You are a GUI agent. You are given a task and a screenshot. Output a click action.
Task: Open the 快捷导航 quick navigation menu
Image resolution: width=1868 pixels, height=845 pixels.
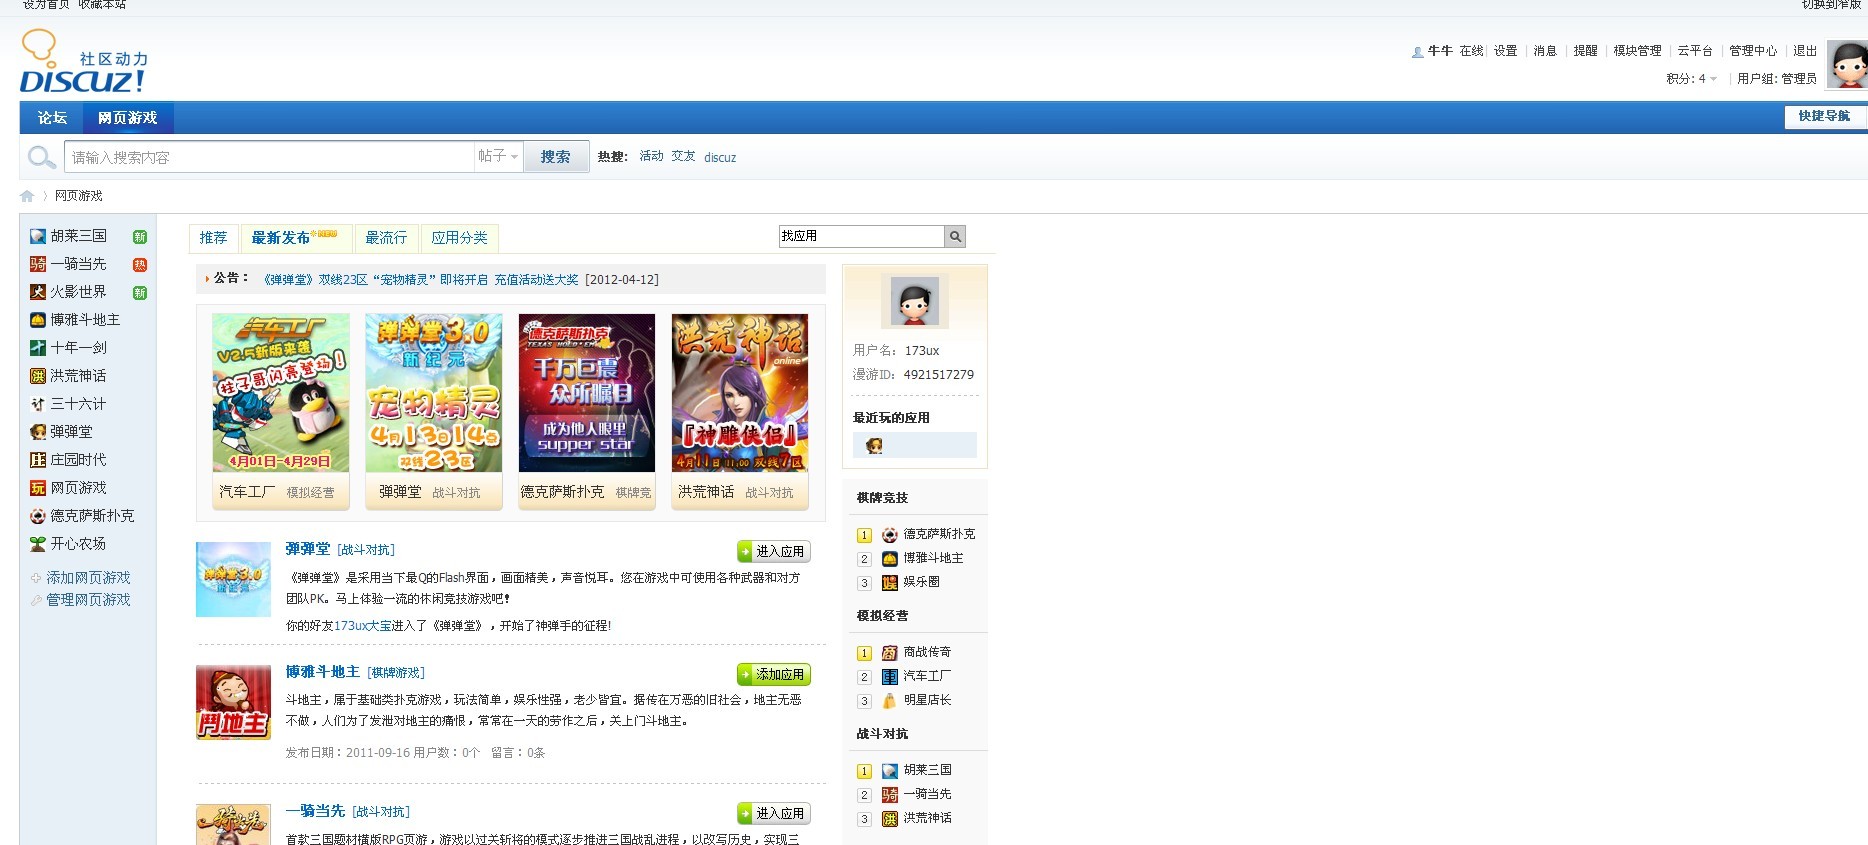pyautogui.click(x=1824, y=117)
